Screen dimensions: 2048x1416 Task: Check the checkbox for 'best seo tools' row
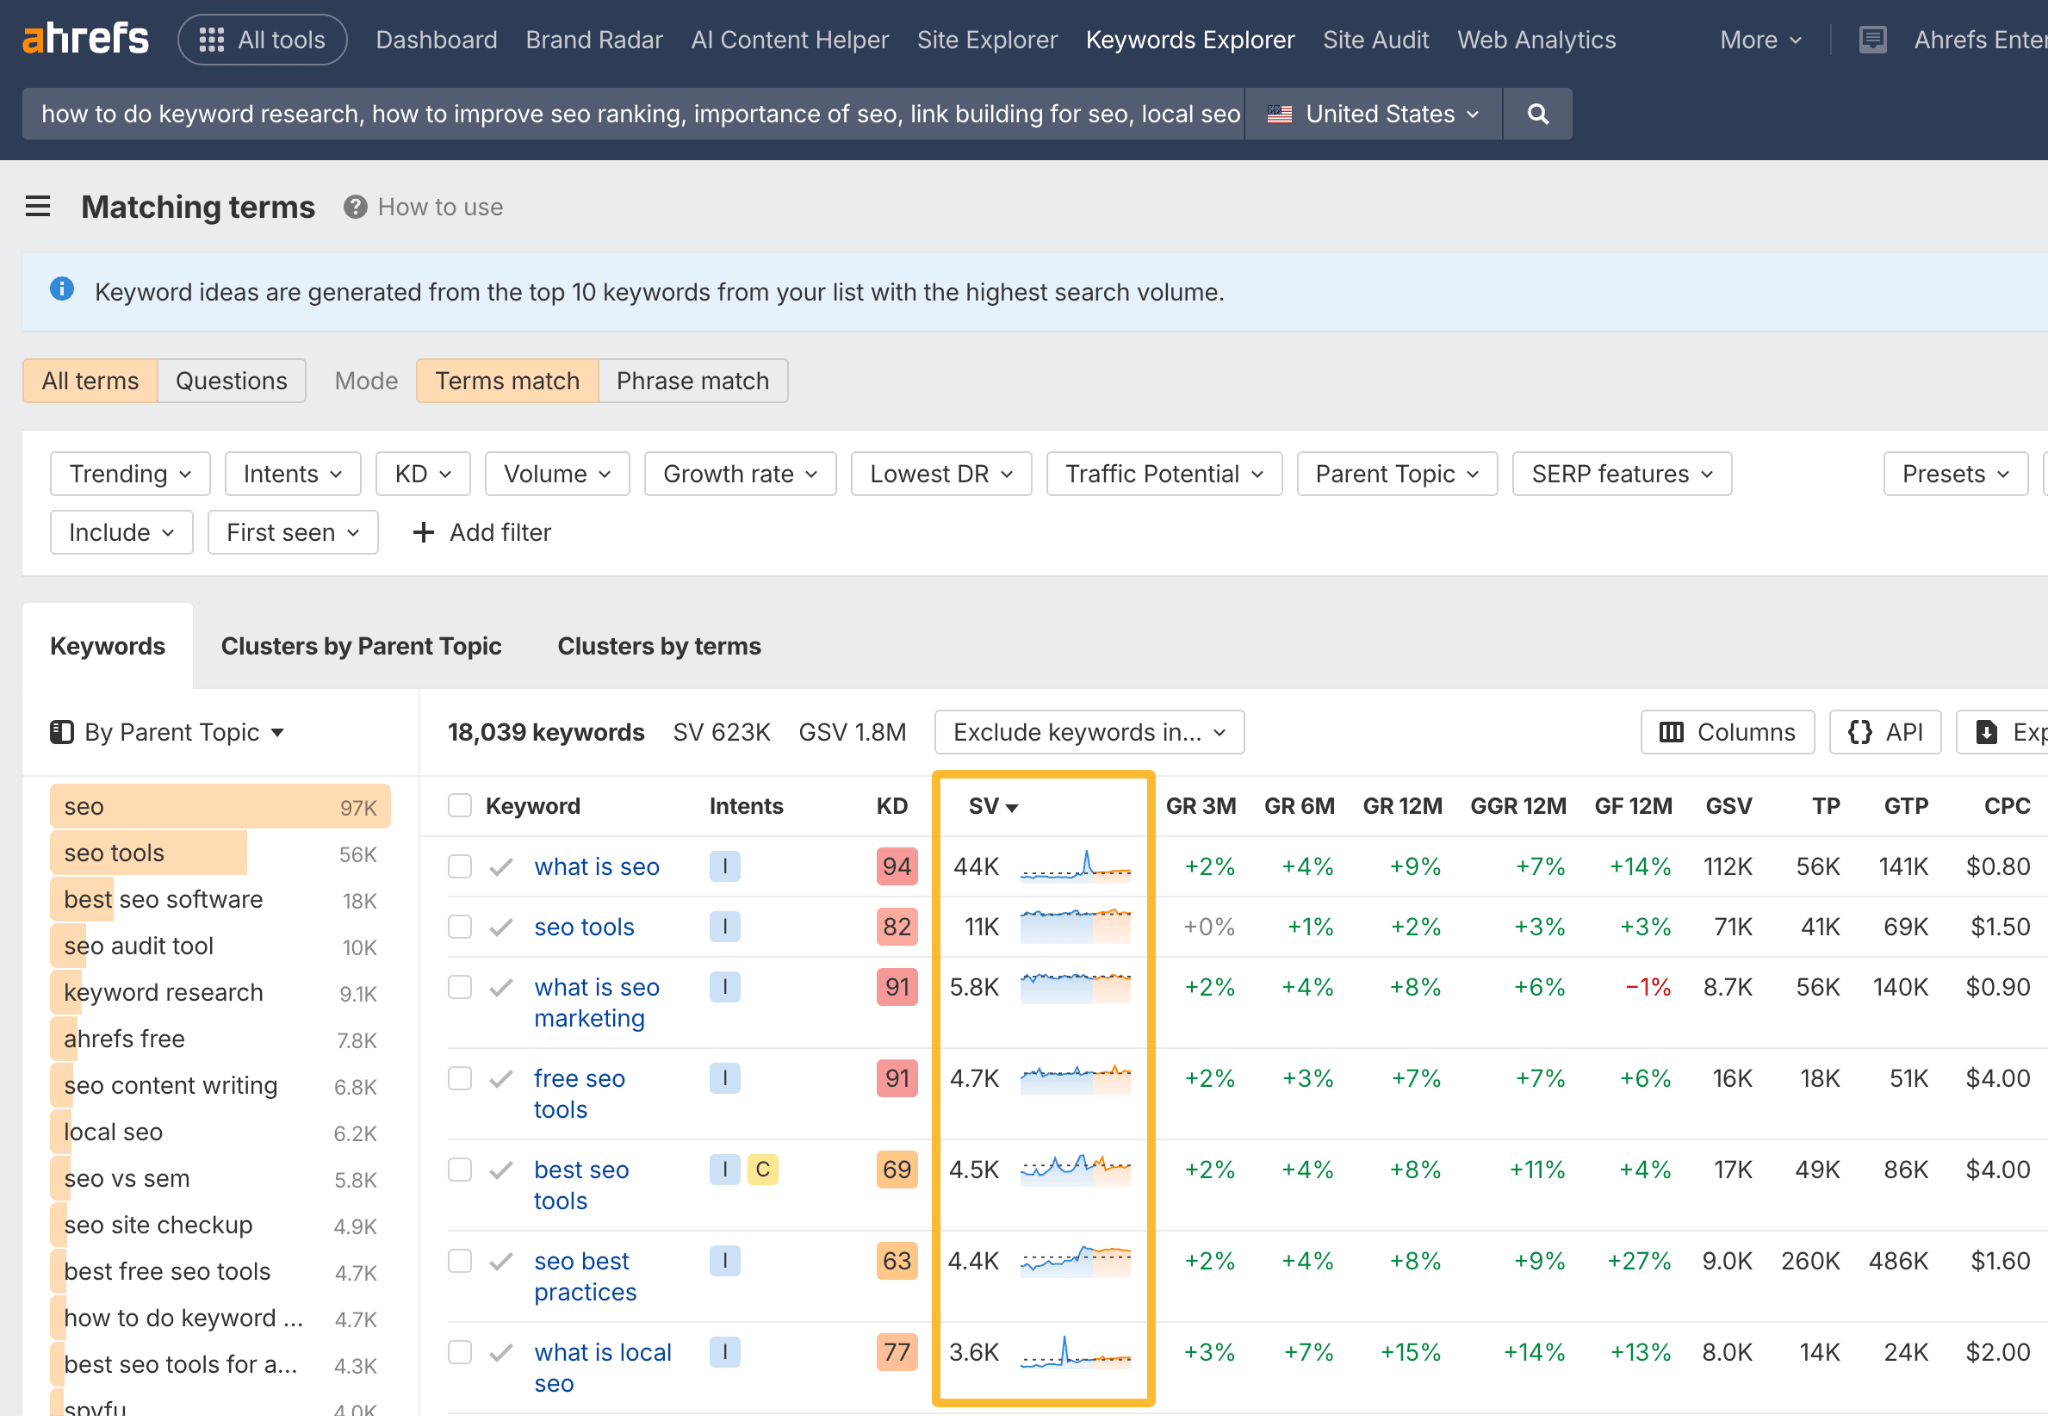click(x=459, y=1169)
